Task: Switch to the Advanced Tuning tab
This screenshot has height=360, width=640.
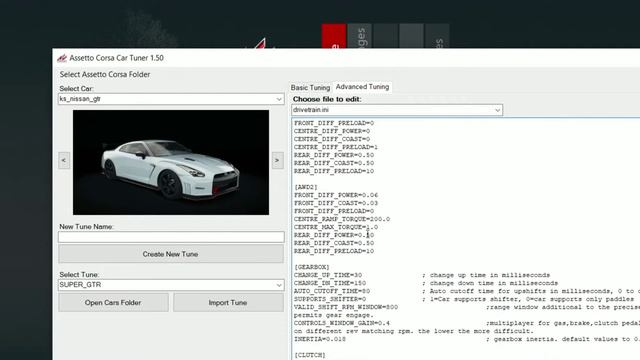Action: point(362,87)
